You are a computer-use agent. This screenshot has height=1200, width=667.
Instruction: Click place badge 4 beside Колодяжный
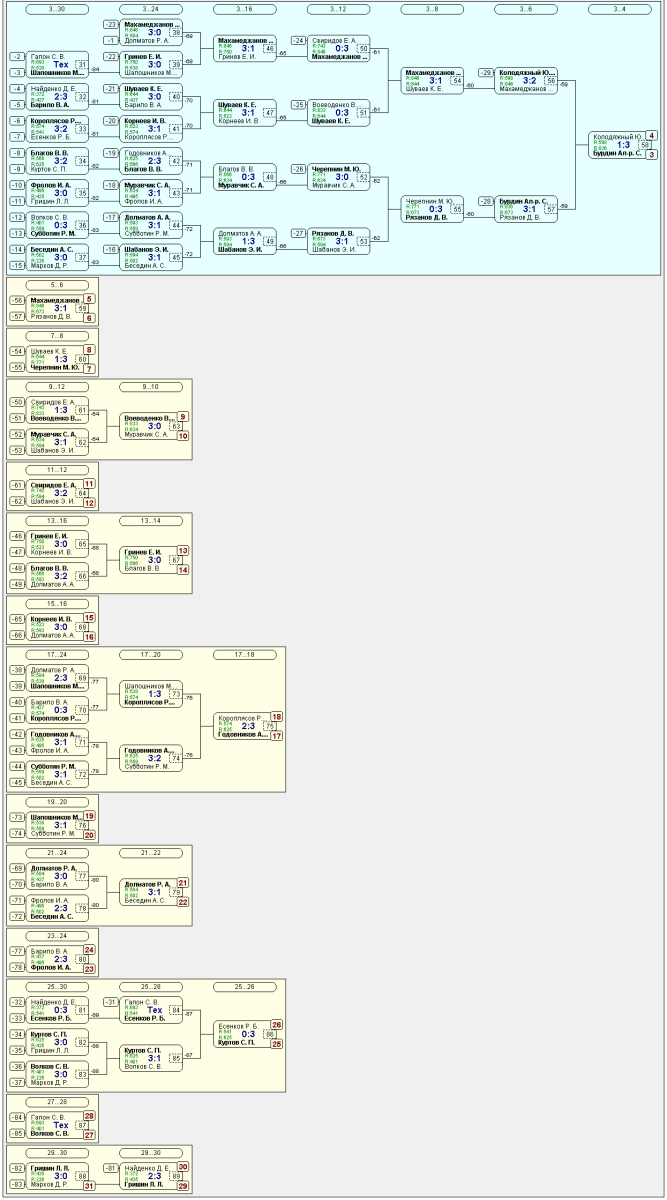[x=651, y=136]
